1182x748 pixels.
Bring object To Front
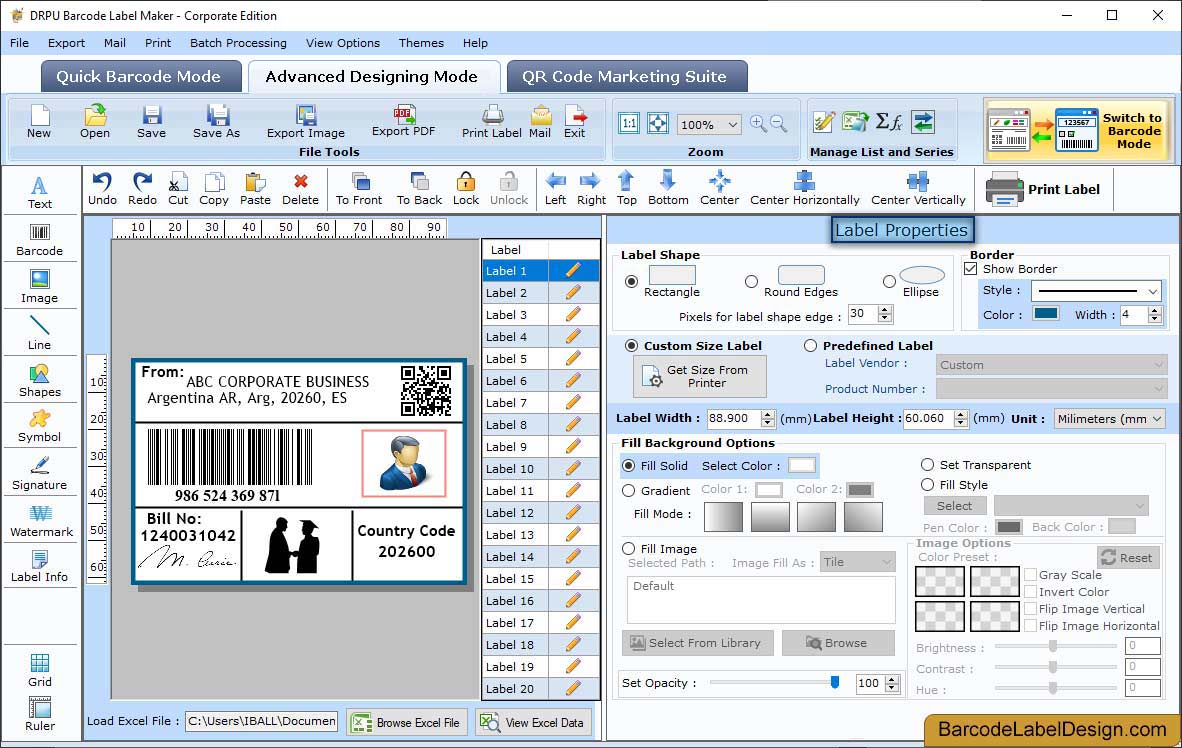(359, 189)
